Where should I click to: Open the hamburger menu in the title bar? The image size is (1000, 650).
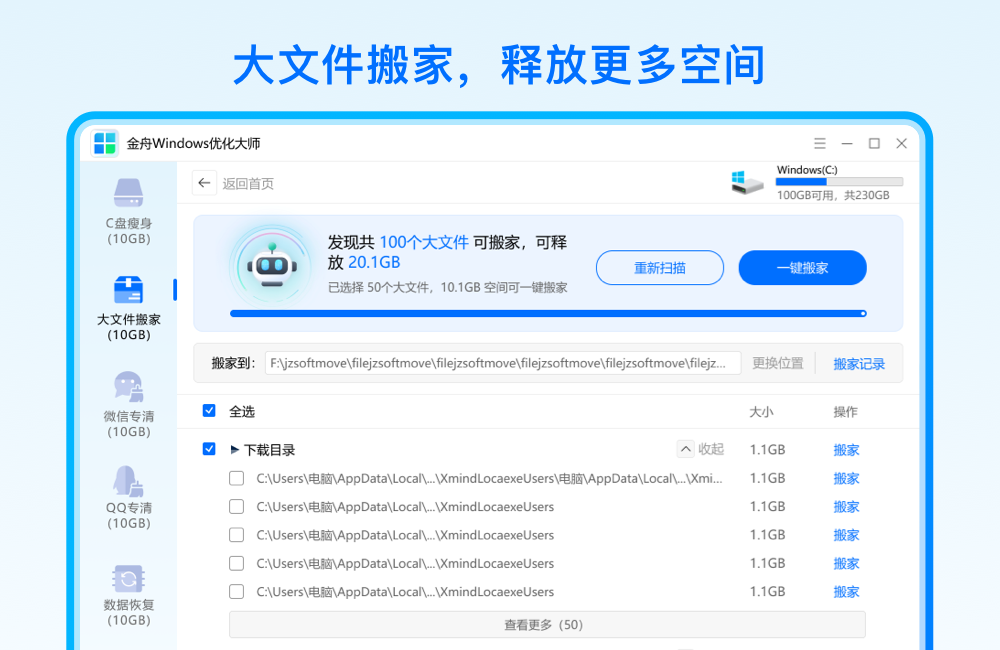(819, 143)
